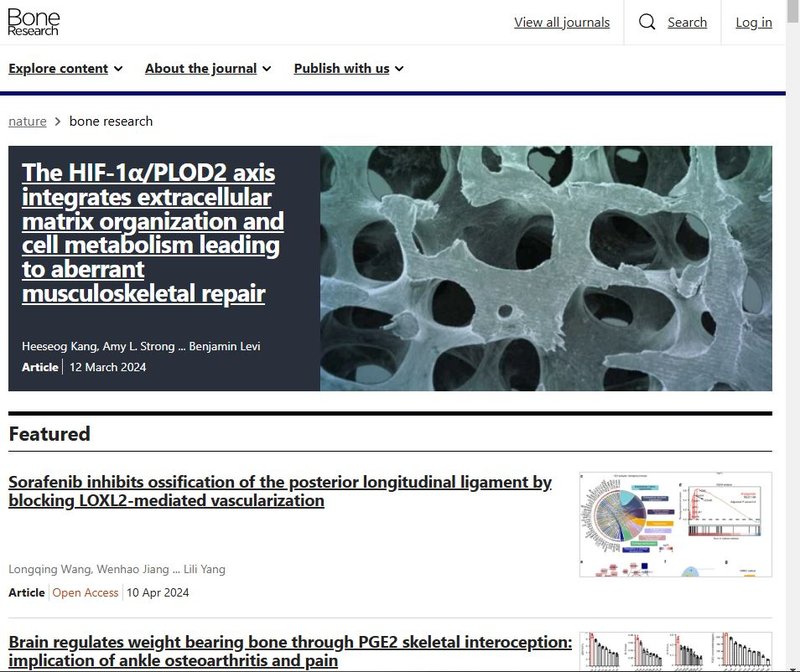
Task: Click the breadcrumb chevron separator arrow
Action: click(x=58, y=121)
